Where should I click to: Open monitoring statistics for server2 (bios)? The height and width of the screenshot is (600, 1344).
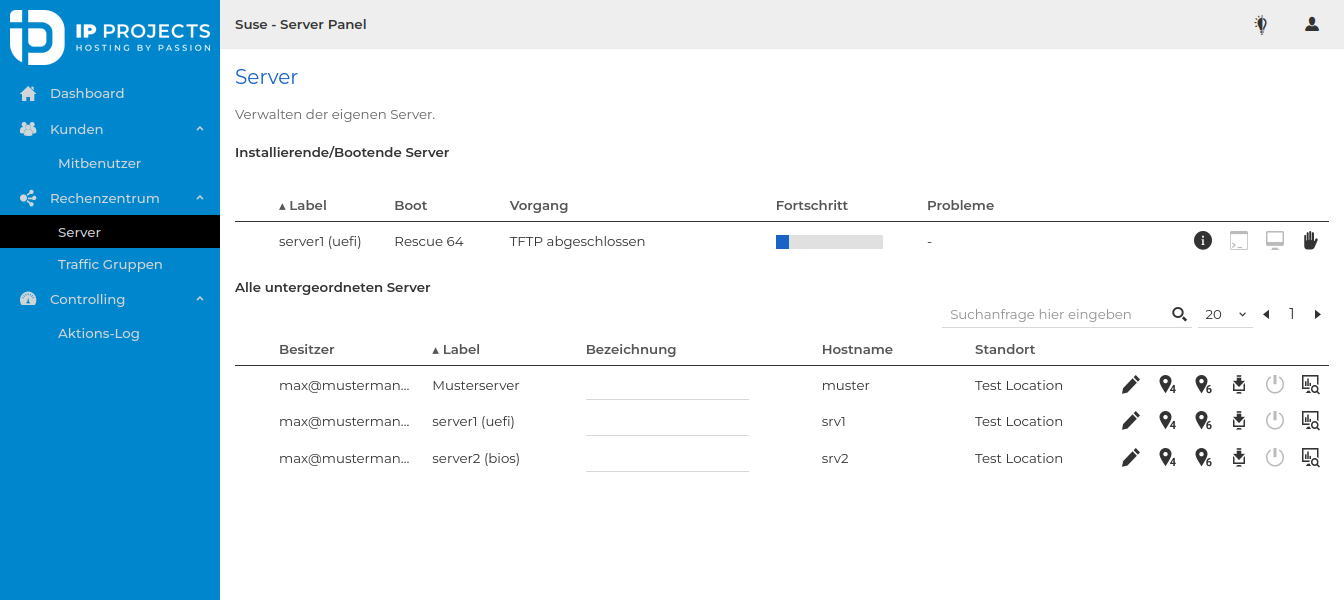click(1310, 457)
